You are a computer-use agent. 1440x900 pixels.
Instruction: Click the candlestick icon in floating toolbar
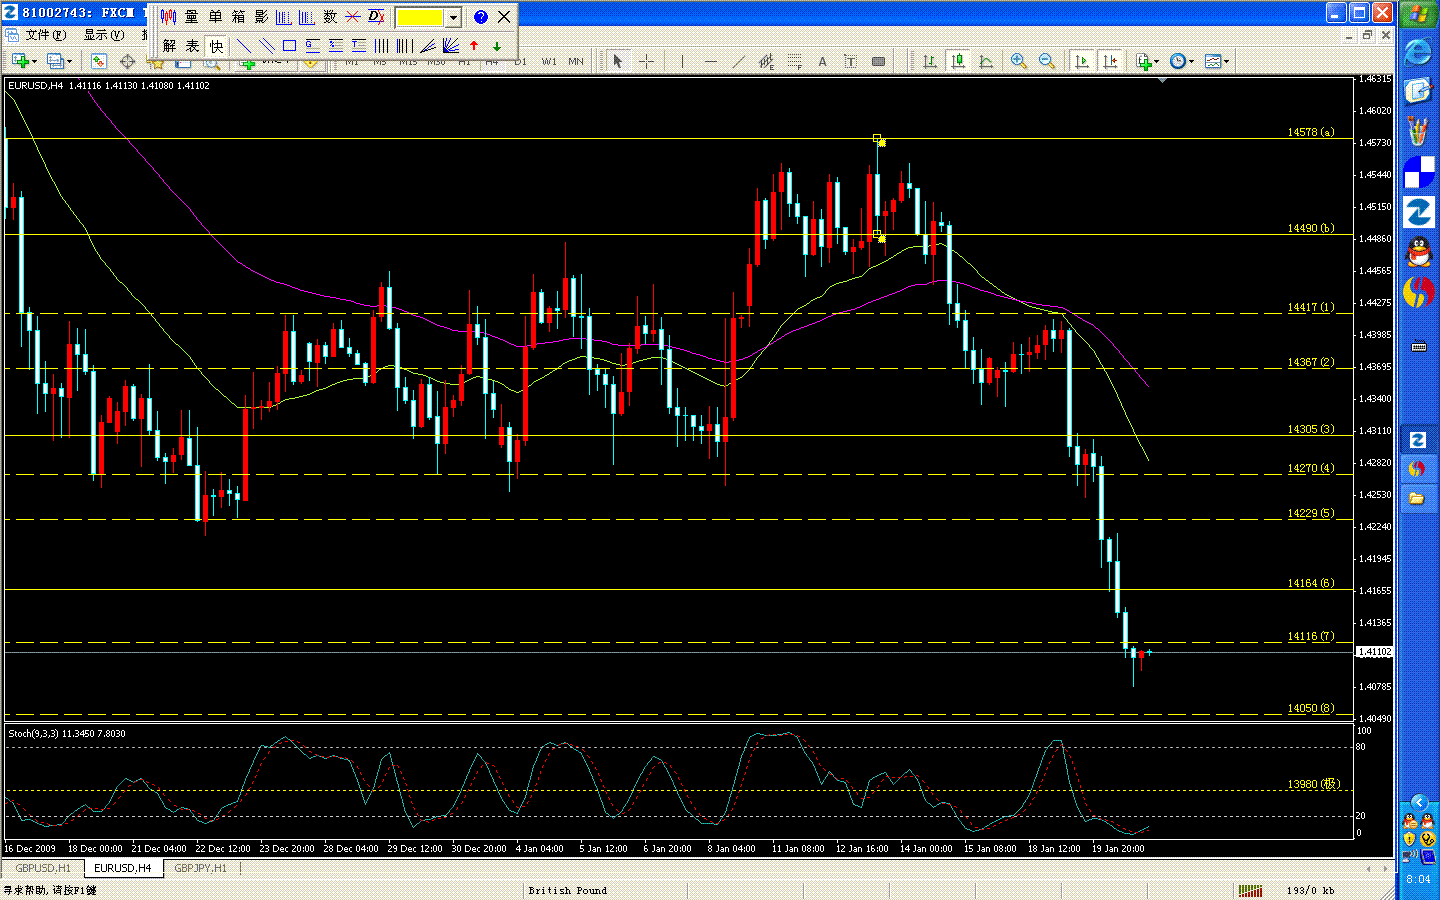pos(169,17)
